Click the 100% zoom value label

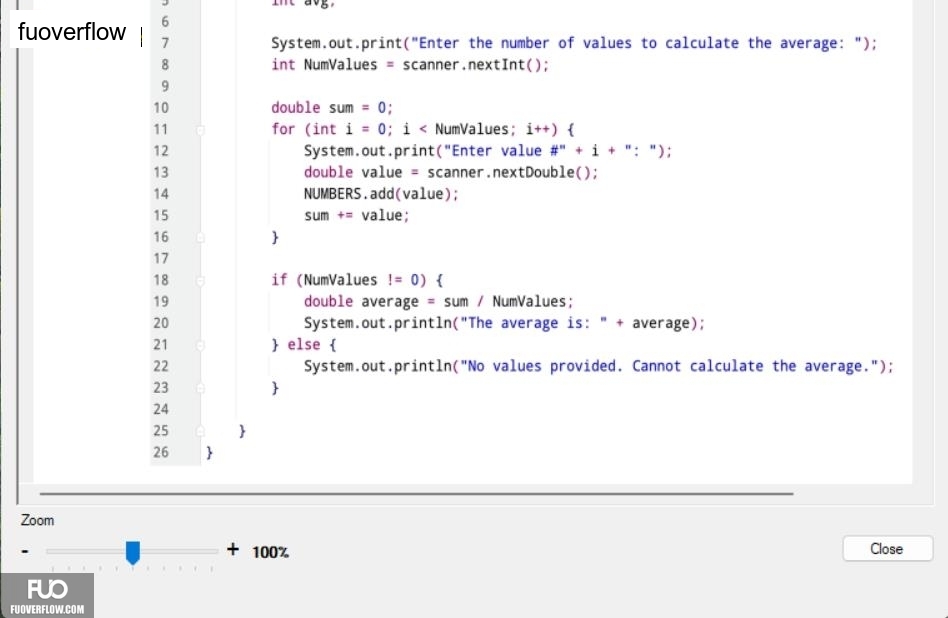click(270, 552)
